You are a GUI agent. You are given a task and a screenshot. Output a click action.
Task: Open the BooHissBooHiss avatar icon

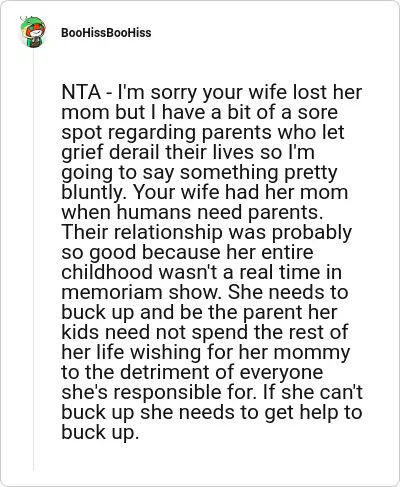(33, 32)
